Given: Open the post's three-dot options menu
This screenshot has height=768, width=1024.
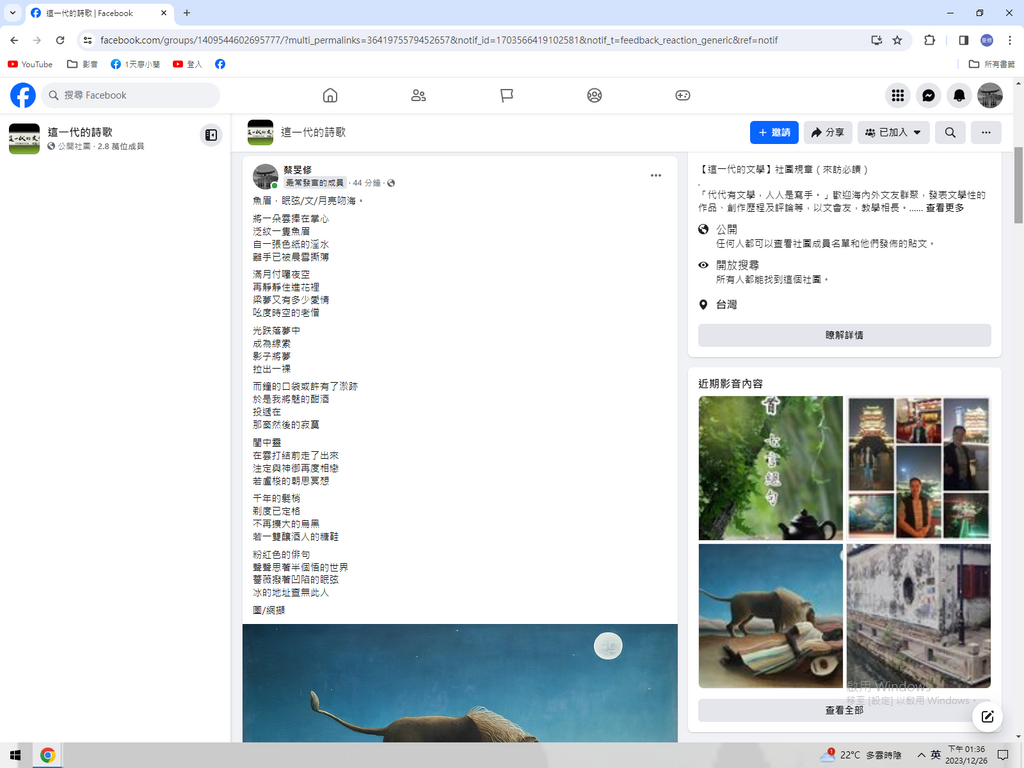Looking at the screenshot, I should tap(656, 175).
